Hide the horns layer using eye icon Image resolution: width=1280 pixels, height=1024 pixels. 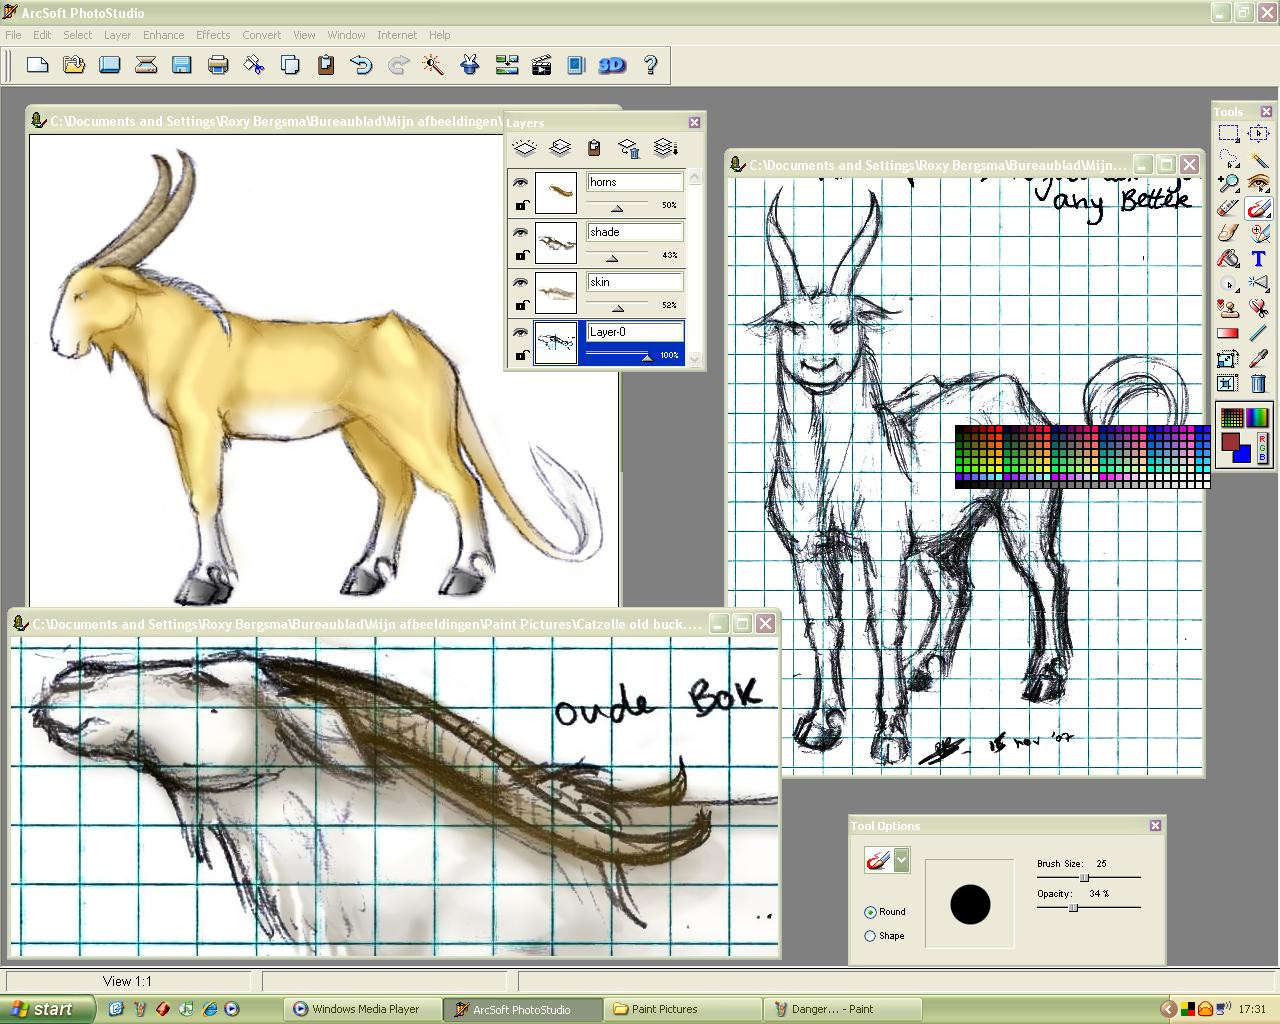tap(520, 183)
